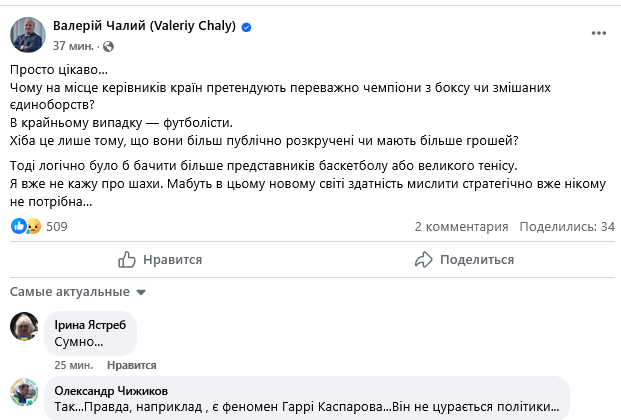This screenshot has width=621, height=420.
Task: Expand the Самые актуальные comment sort dropdown
Action: tap(79, 292)
